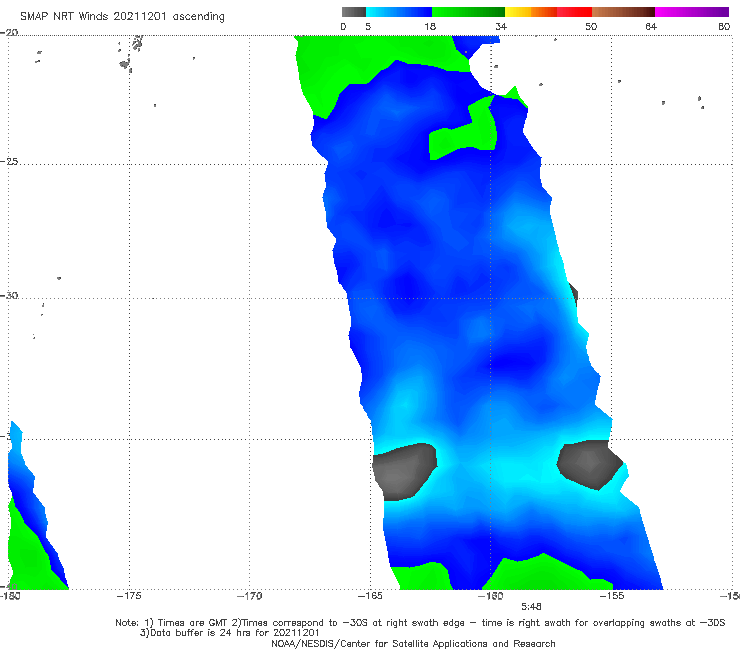Click the left gray low-wind patch near -35
The width and height of the screenshot is (740, 650).
click(x=404, y=472)
